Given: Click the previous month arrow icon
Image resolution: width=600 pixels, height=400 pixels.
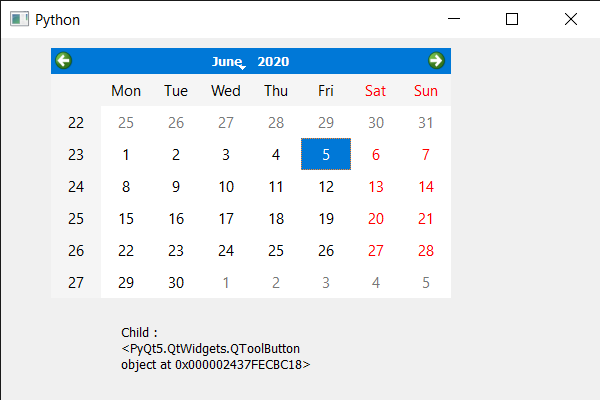Looking at the screenshot, I should 64,61.
